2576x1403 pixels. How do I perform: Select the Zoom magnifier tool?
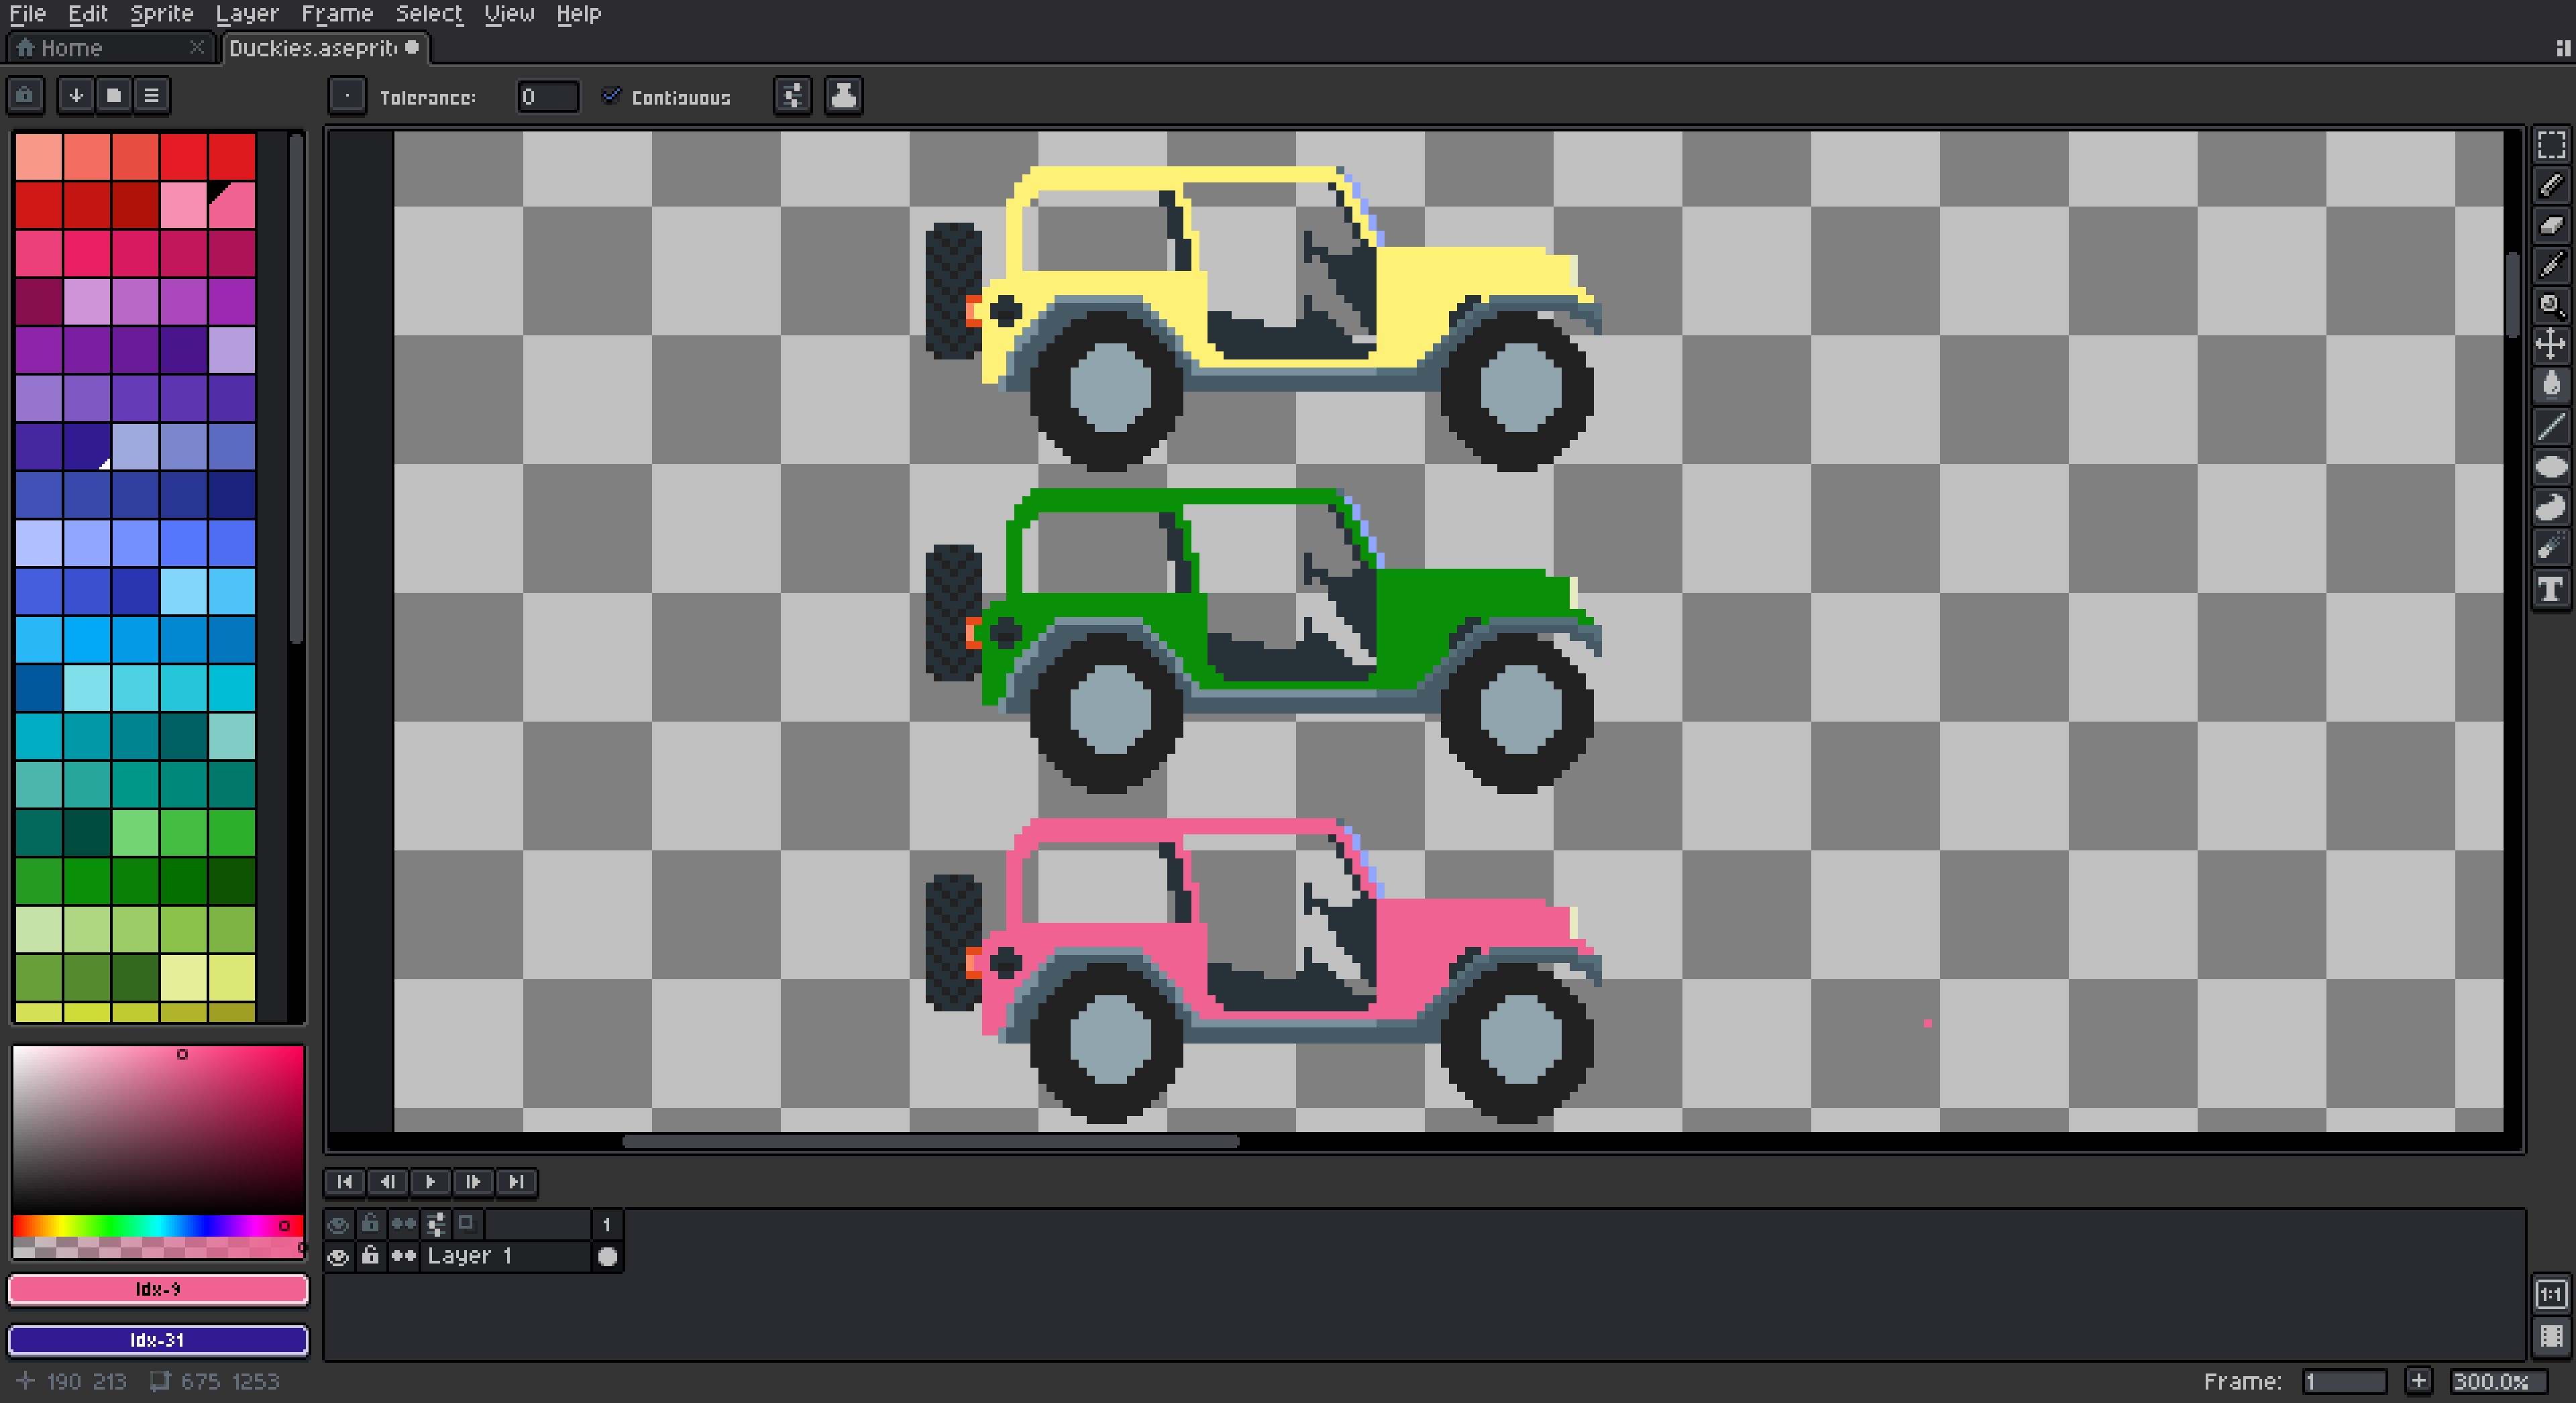coord(2551,305)
